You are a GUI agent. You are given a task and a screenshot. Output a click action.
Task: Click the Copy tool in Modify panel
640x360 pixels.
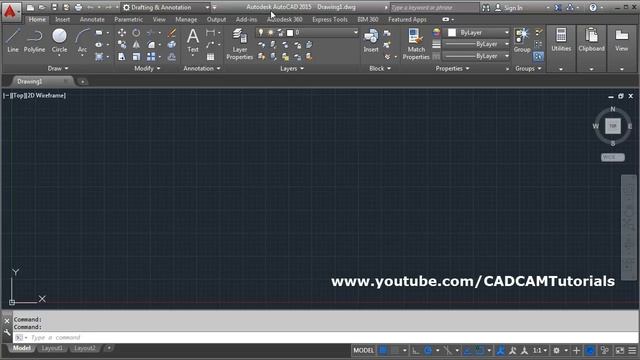point(122,44)
